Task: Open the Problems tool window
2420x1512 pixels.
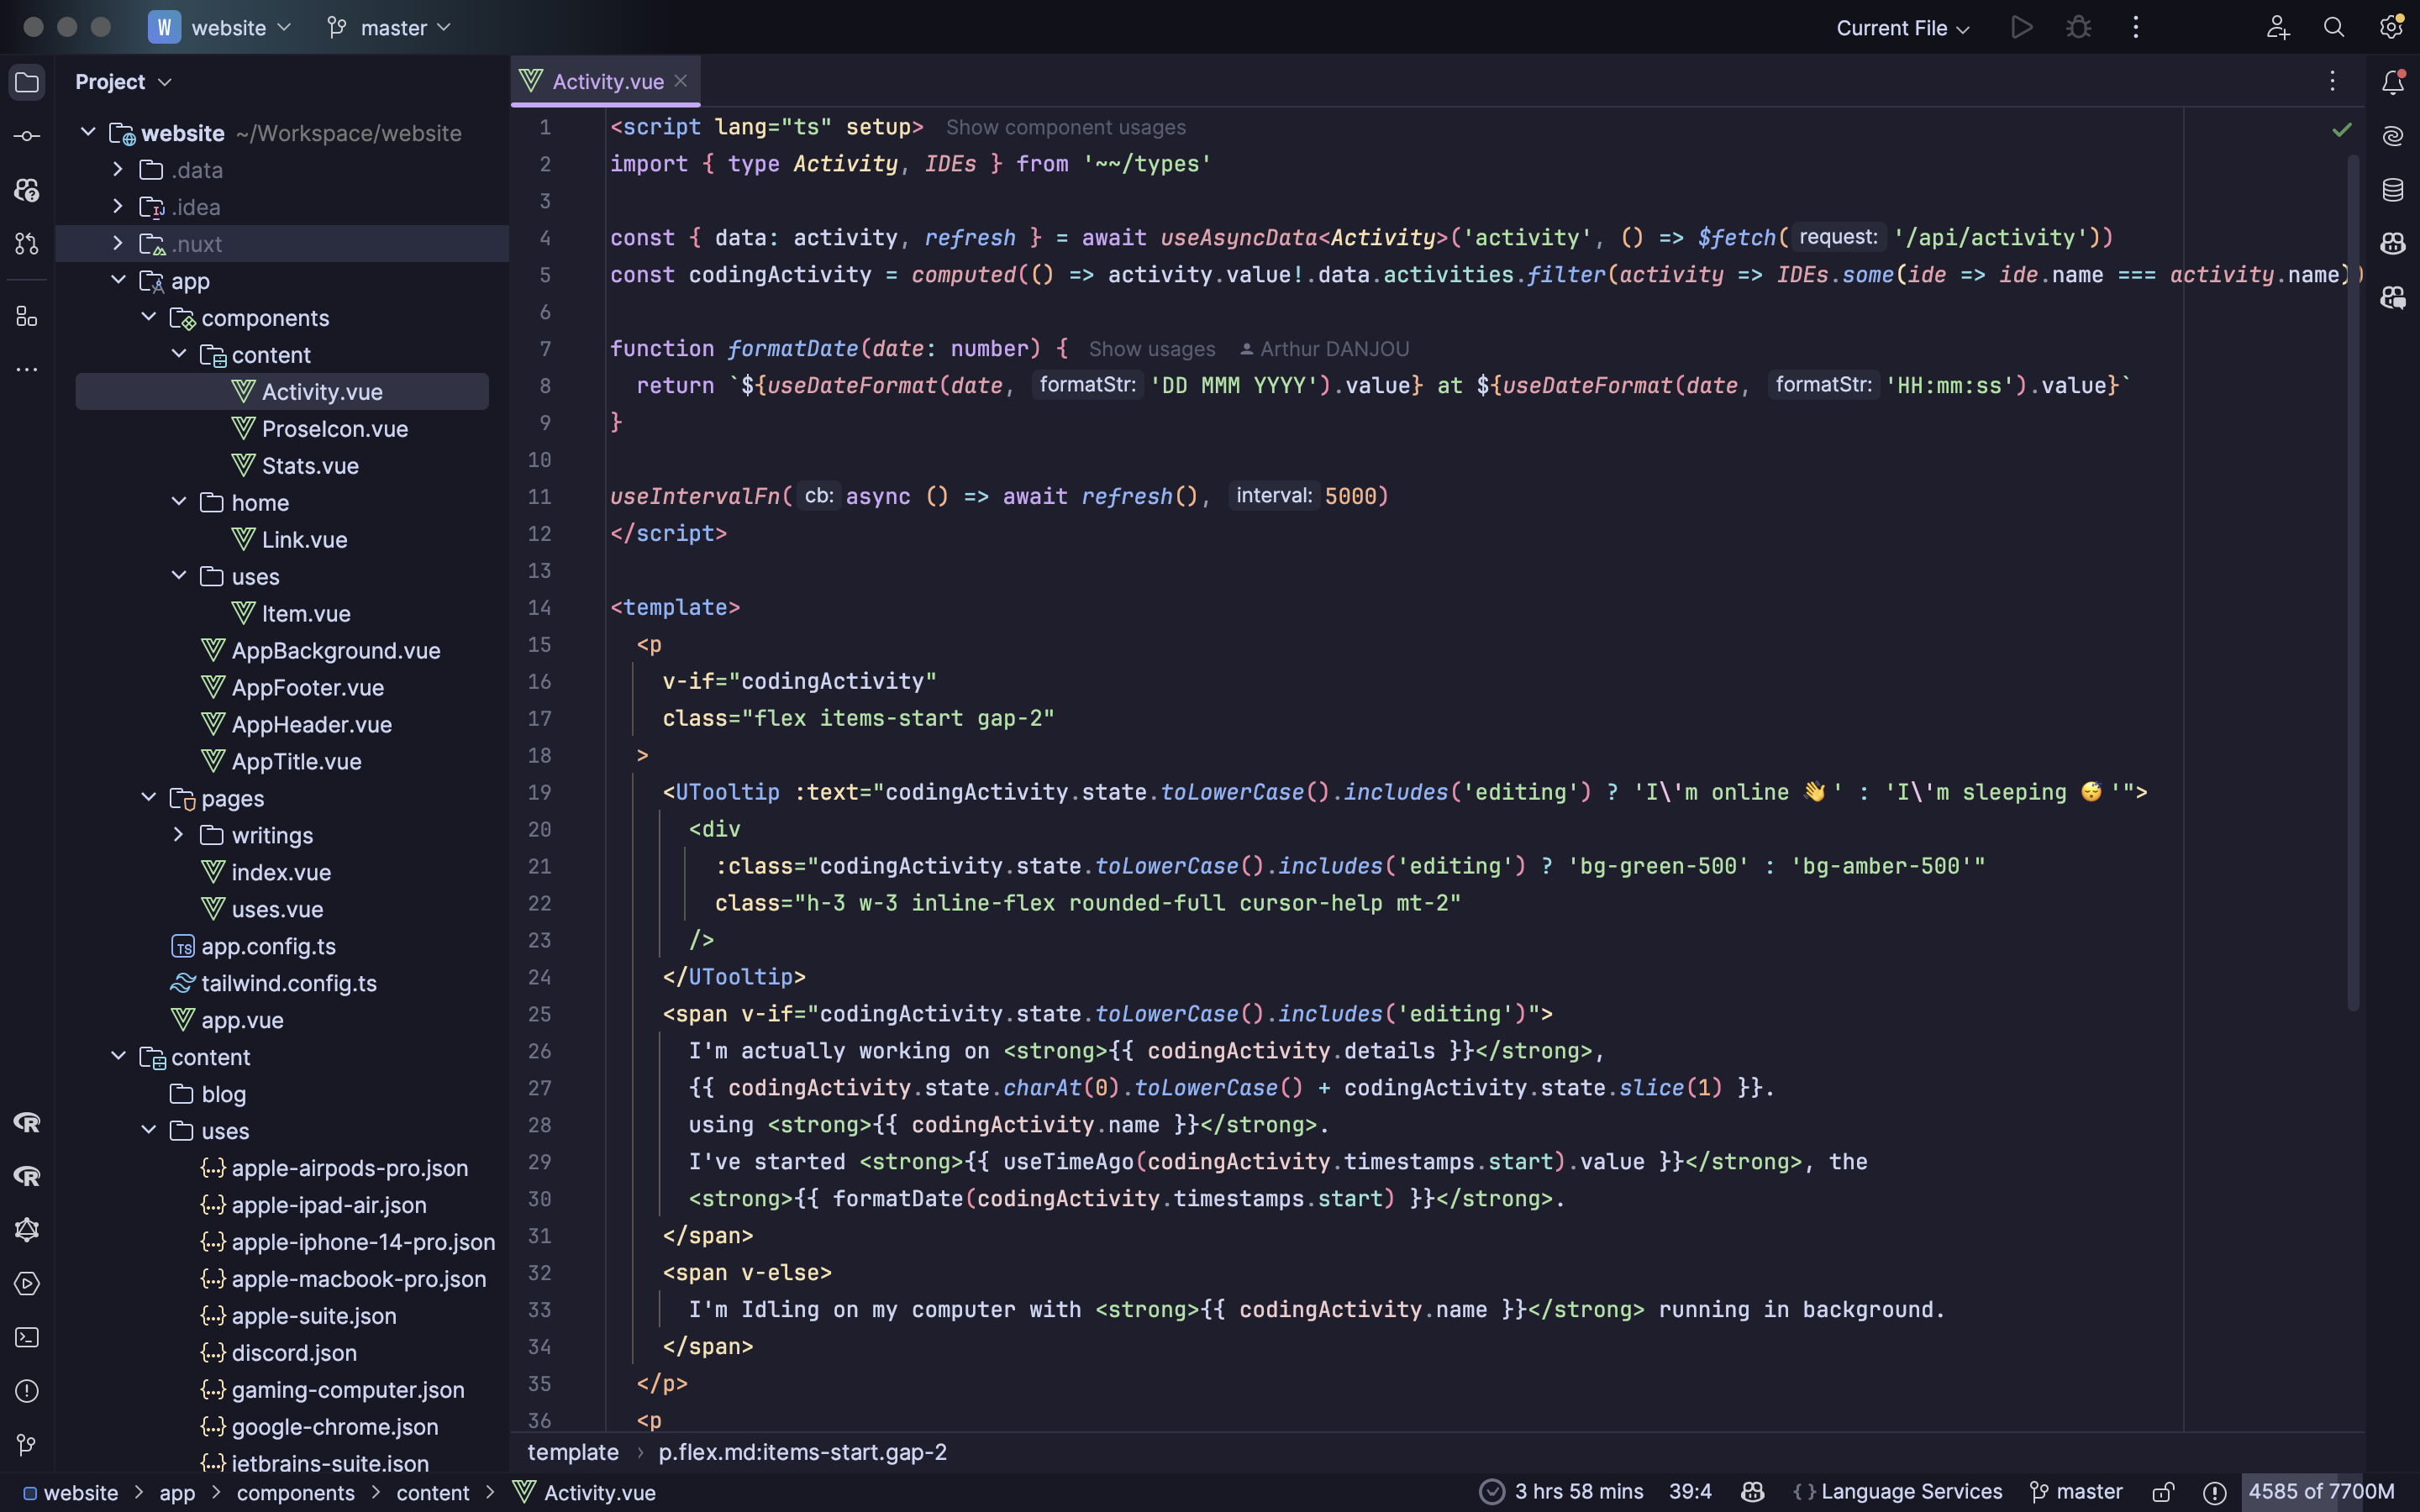Action: click(26, 1391)
